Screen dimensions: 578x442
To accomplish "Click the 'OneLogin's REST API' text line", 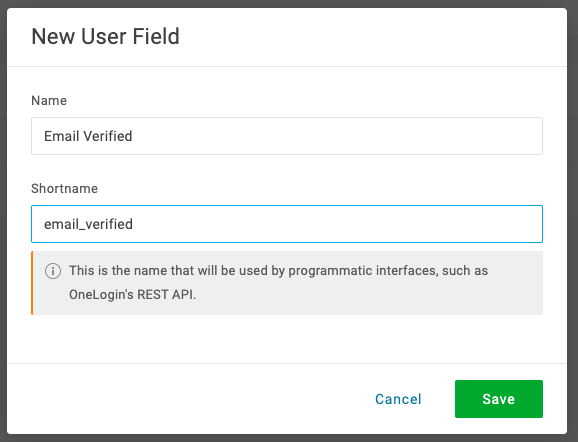I will 133,295.
